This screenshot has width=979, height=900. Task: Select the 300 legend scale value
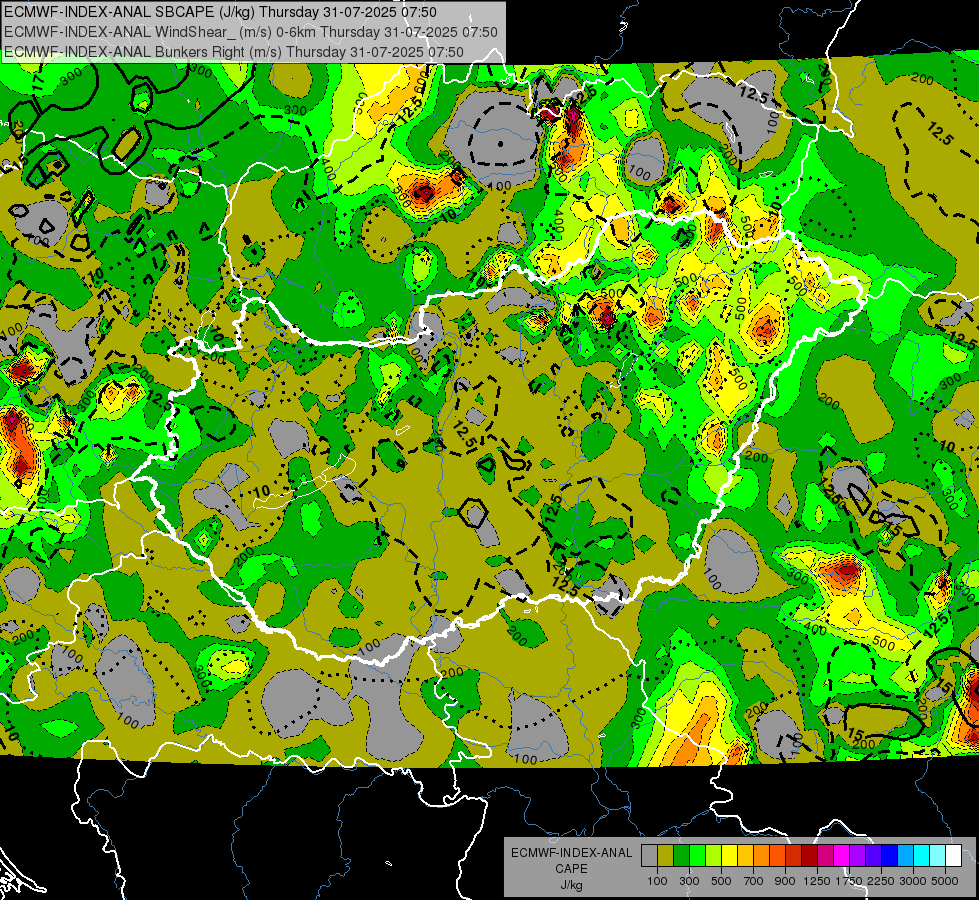coord(689,881)
